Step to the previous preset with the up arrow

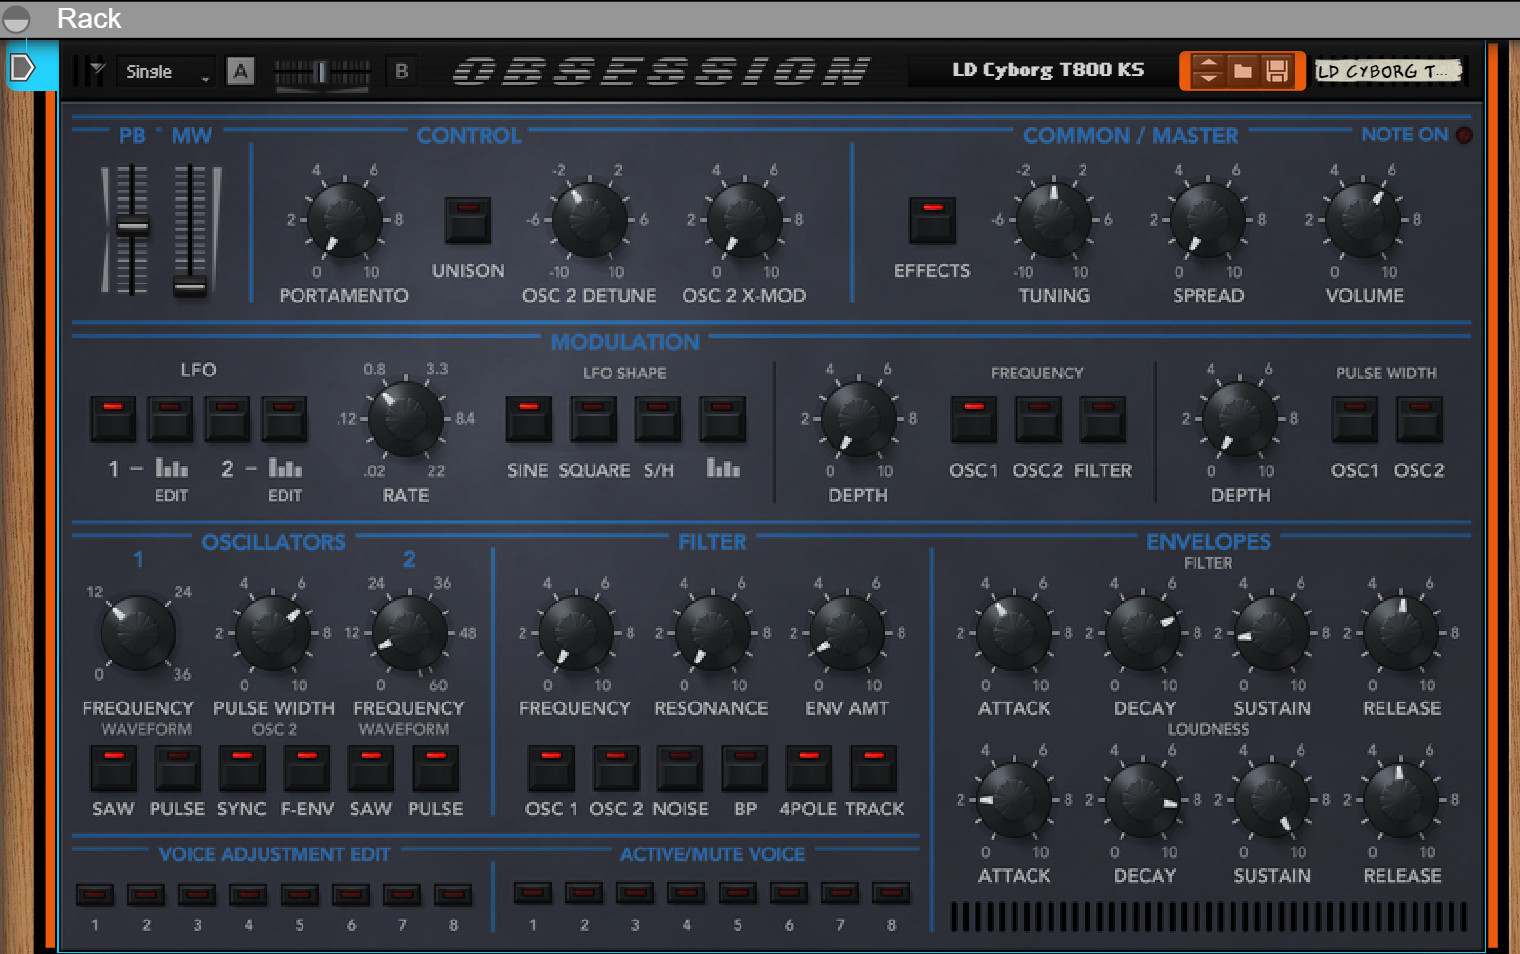point(1208,63)
